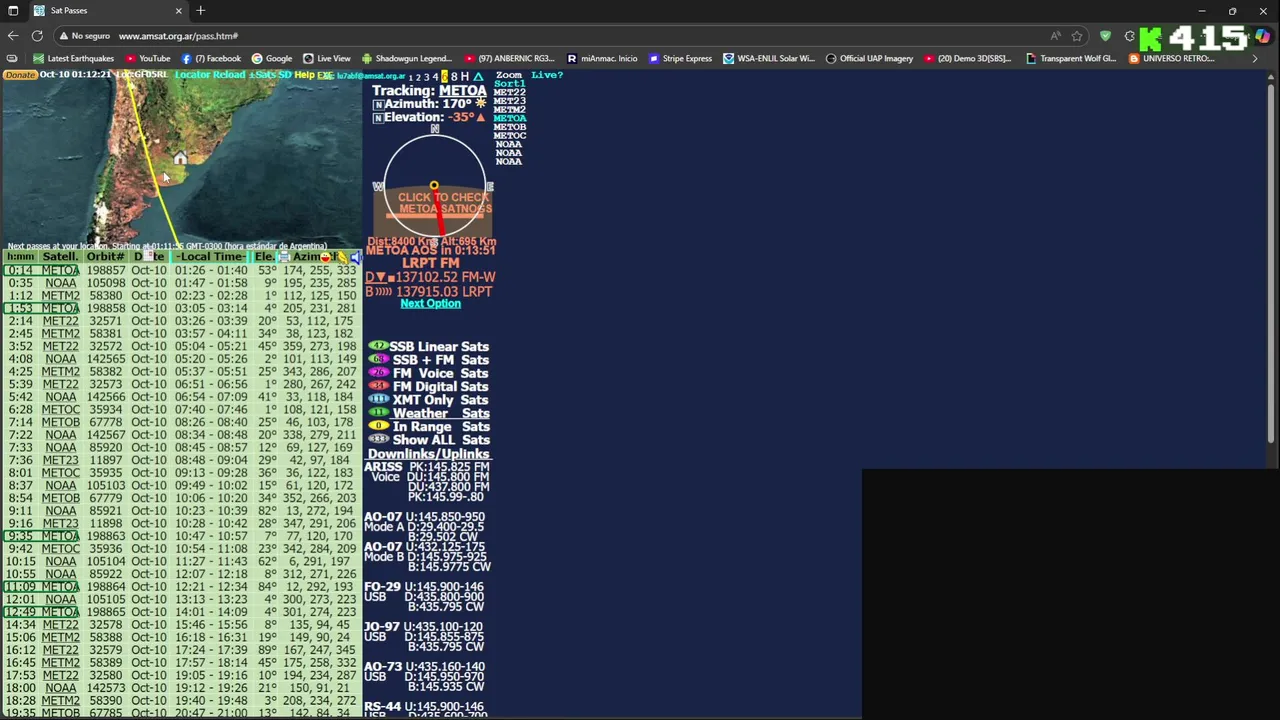Click the downlink D arrow before 137102.52
This screenshot has height=720, width=1280.
coord(377,278)
